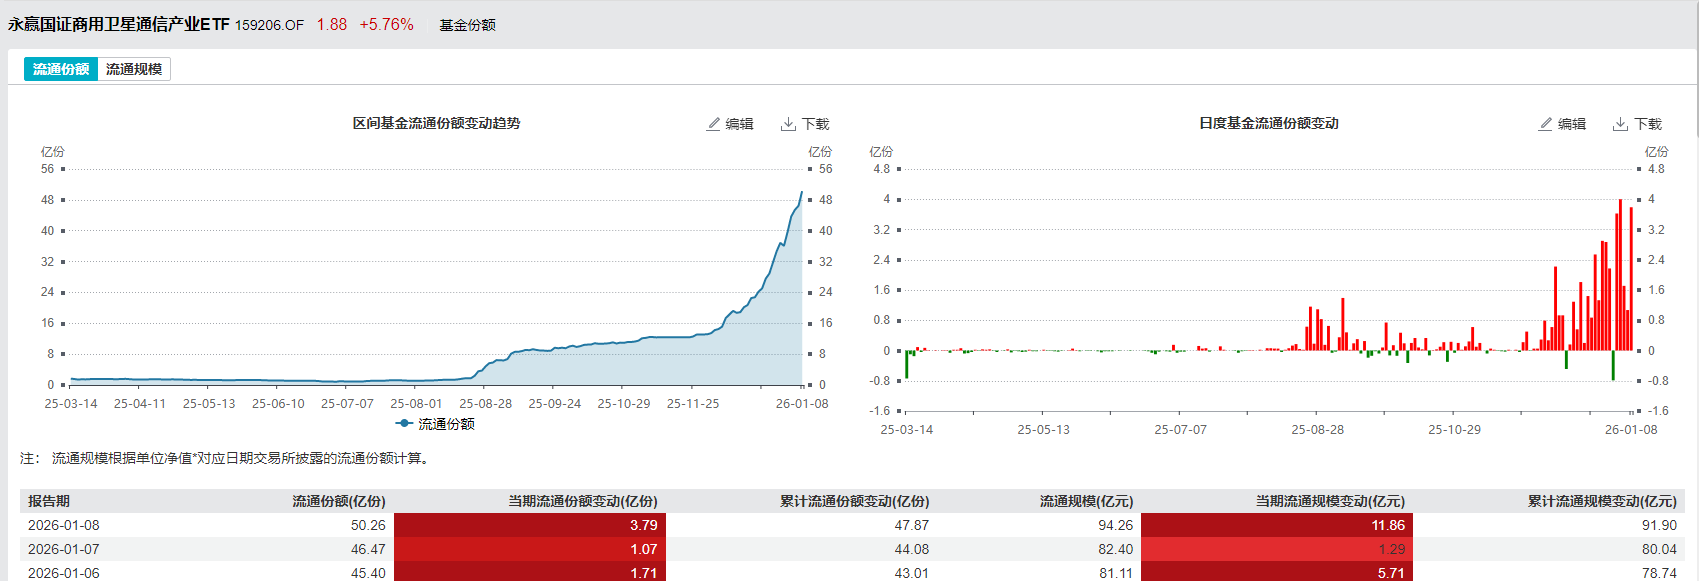Click the 26-01-08 axis label on trend chart
Screen dimensions: 1699x581
pyautogui.click(x=802, y=404)
